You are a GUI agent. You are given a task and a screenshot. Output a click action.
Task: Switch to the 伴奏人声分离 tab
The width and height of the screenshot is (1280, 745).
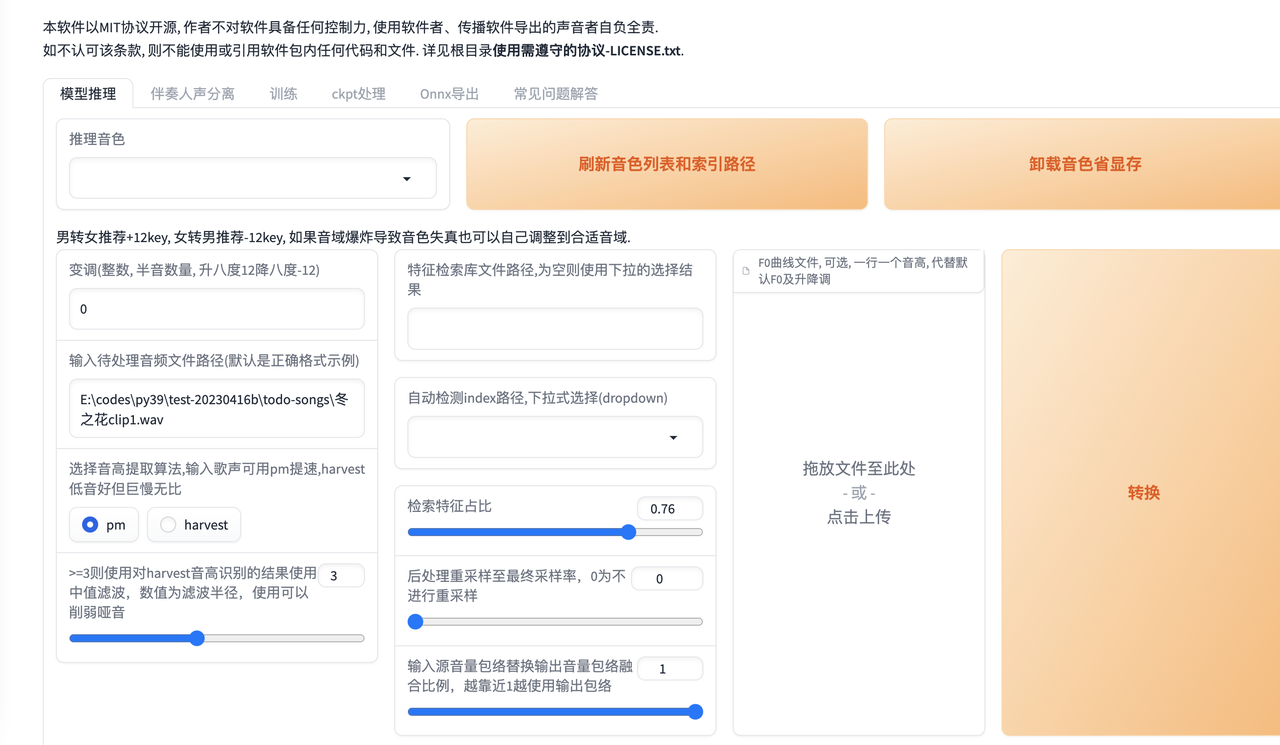pyautogui.click(x=192, y=93)
